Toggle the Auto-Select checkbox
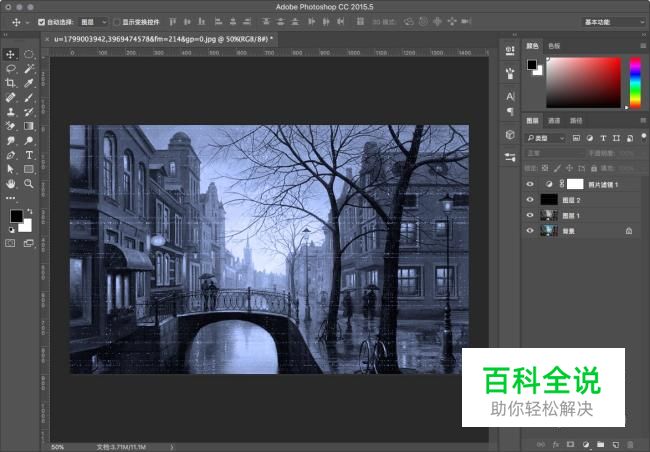650x452 pixels. (x=41, y=22)
